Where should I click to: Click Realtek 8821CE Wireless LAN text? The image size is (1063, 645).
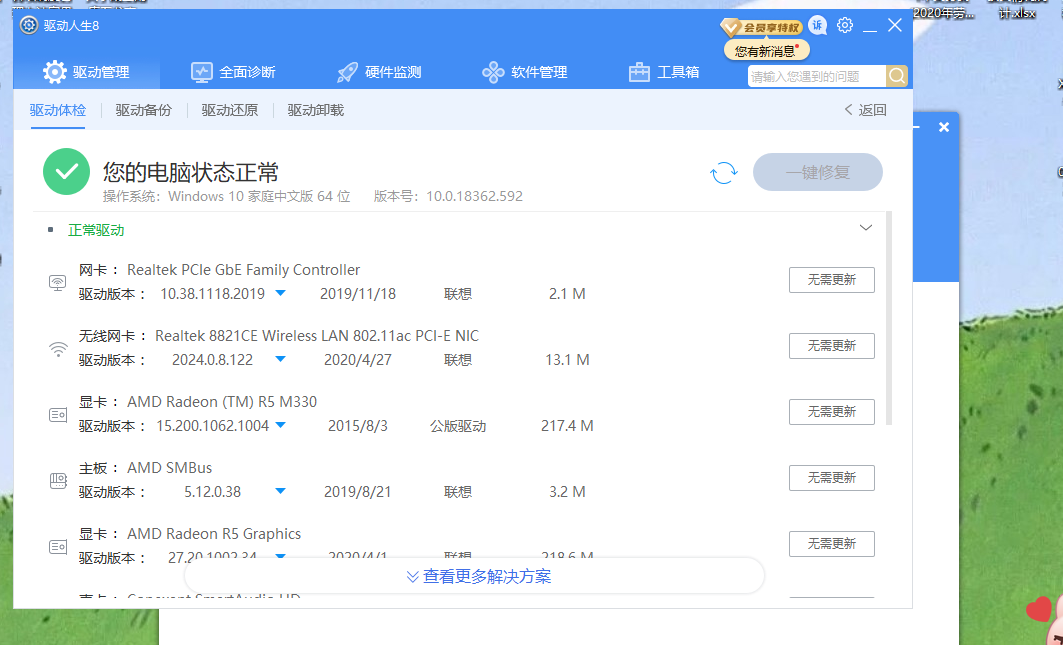317,336
